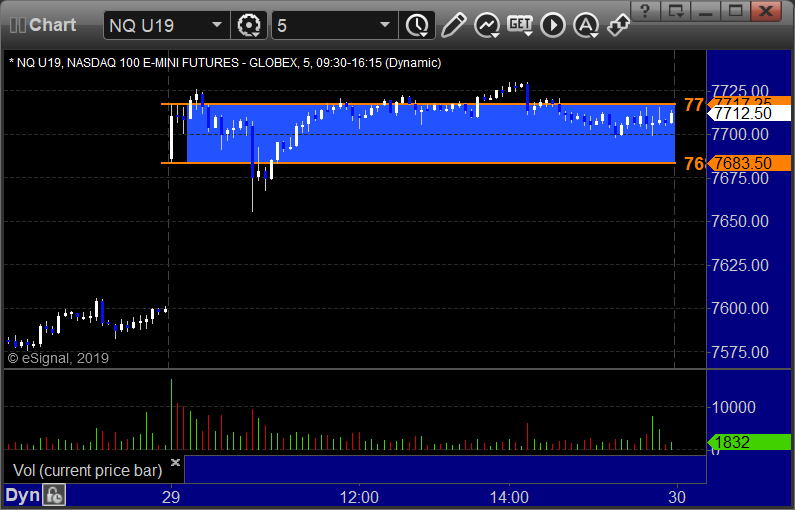Open the GET tools icon

coord(520,25)
